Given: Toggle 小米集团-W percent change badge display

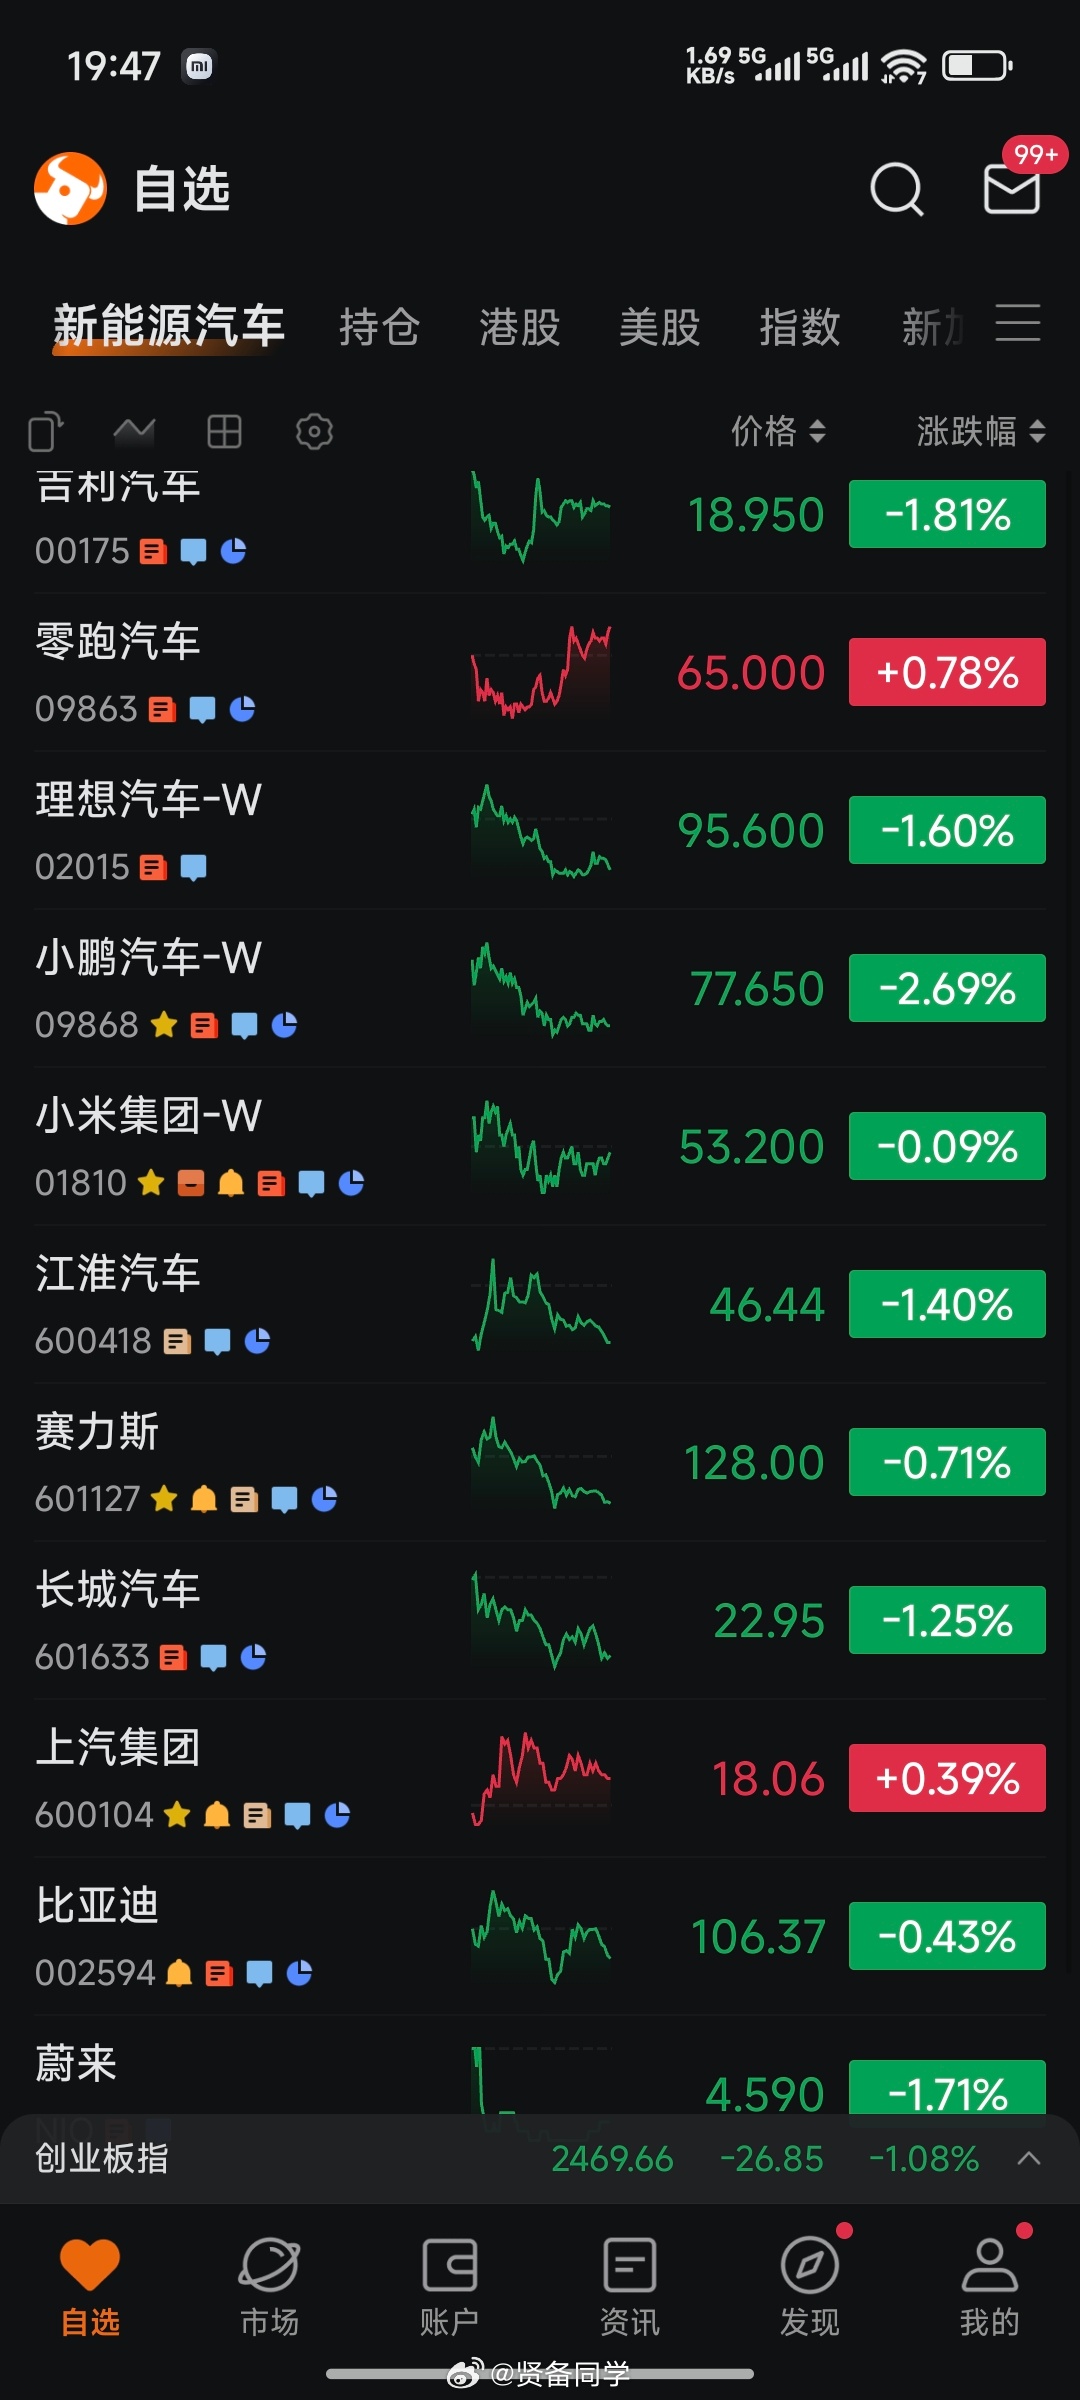Looking at the screenshot, I should [947, 1146].
